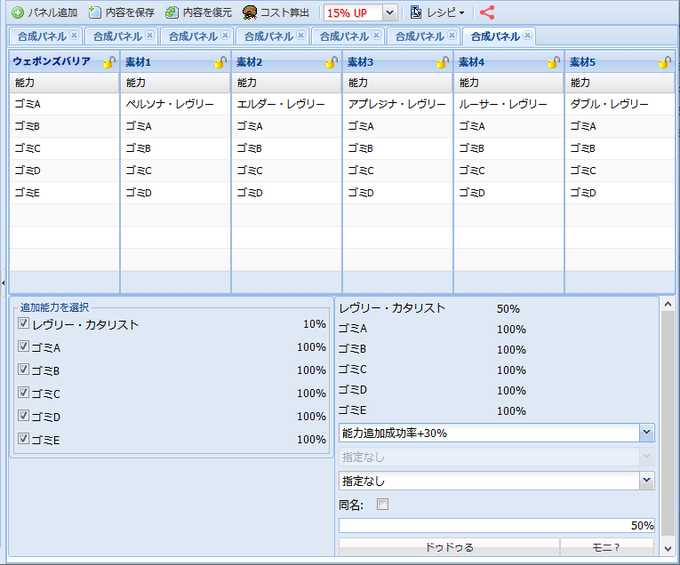Image resolution: width=680 pixels, height=565 pixels.
Task: Collapse the left side panel arrow
Action: [3, 283]
